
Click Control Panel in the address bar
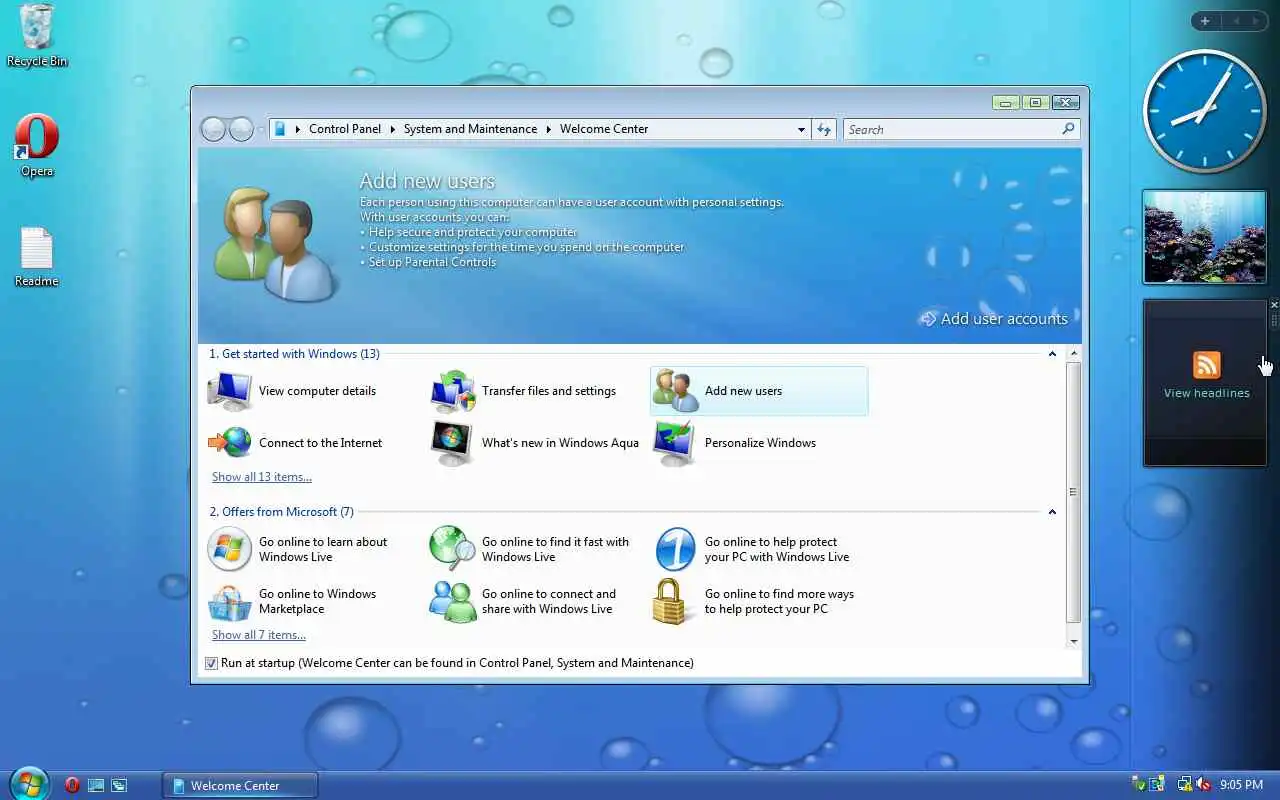click(345, 129)
